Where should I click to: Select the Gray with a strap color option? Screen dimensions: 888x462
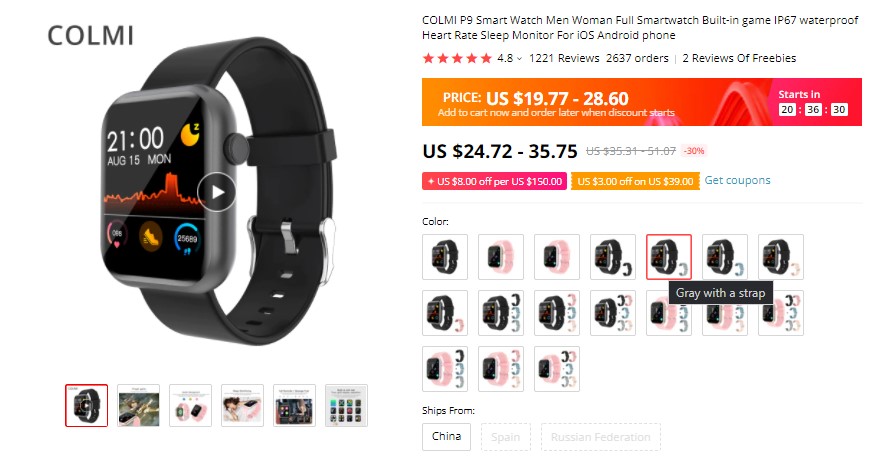669,257
